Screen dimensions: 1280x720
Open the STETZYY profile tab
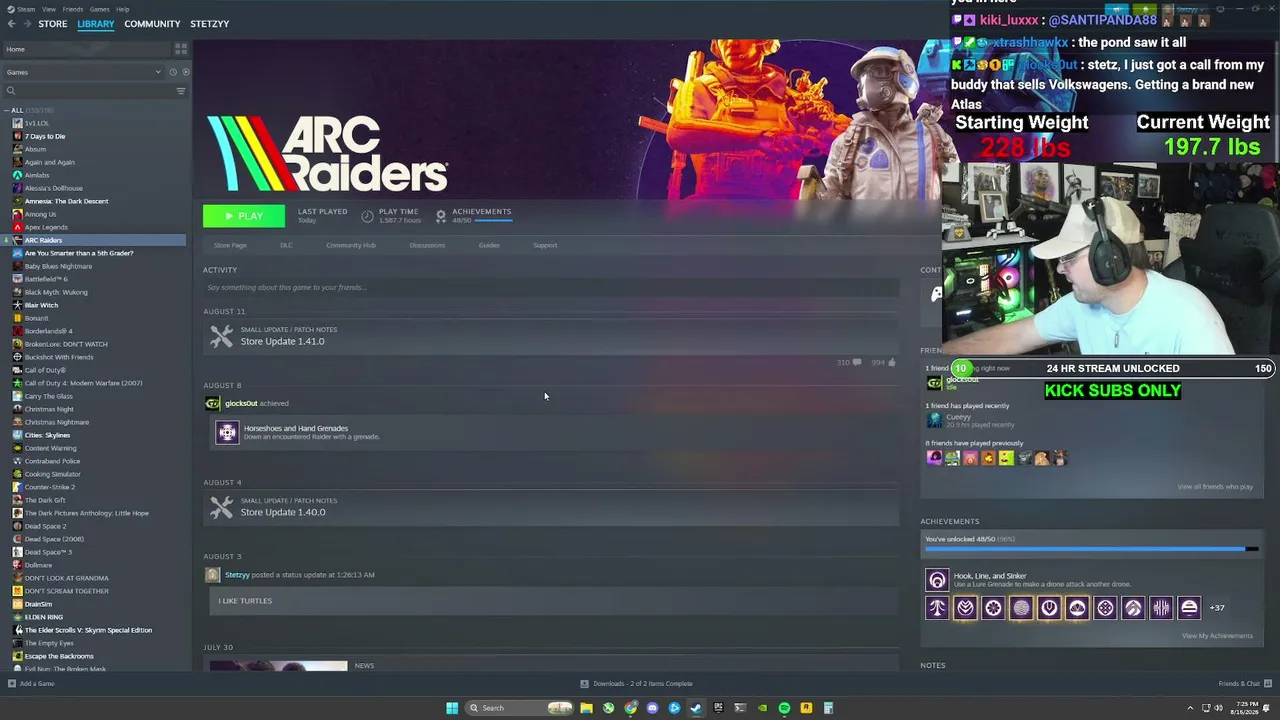click(x=210, y=24)
